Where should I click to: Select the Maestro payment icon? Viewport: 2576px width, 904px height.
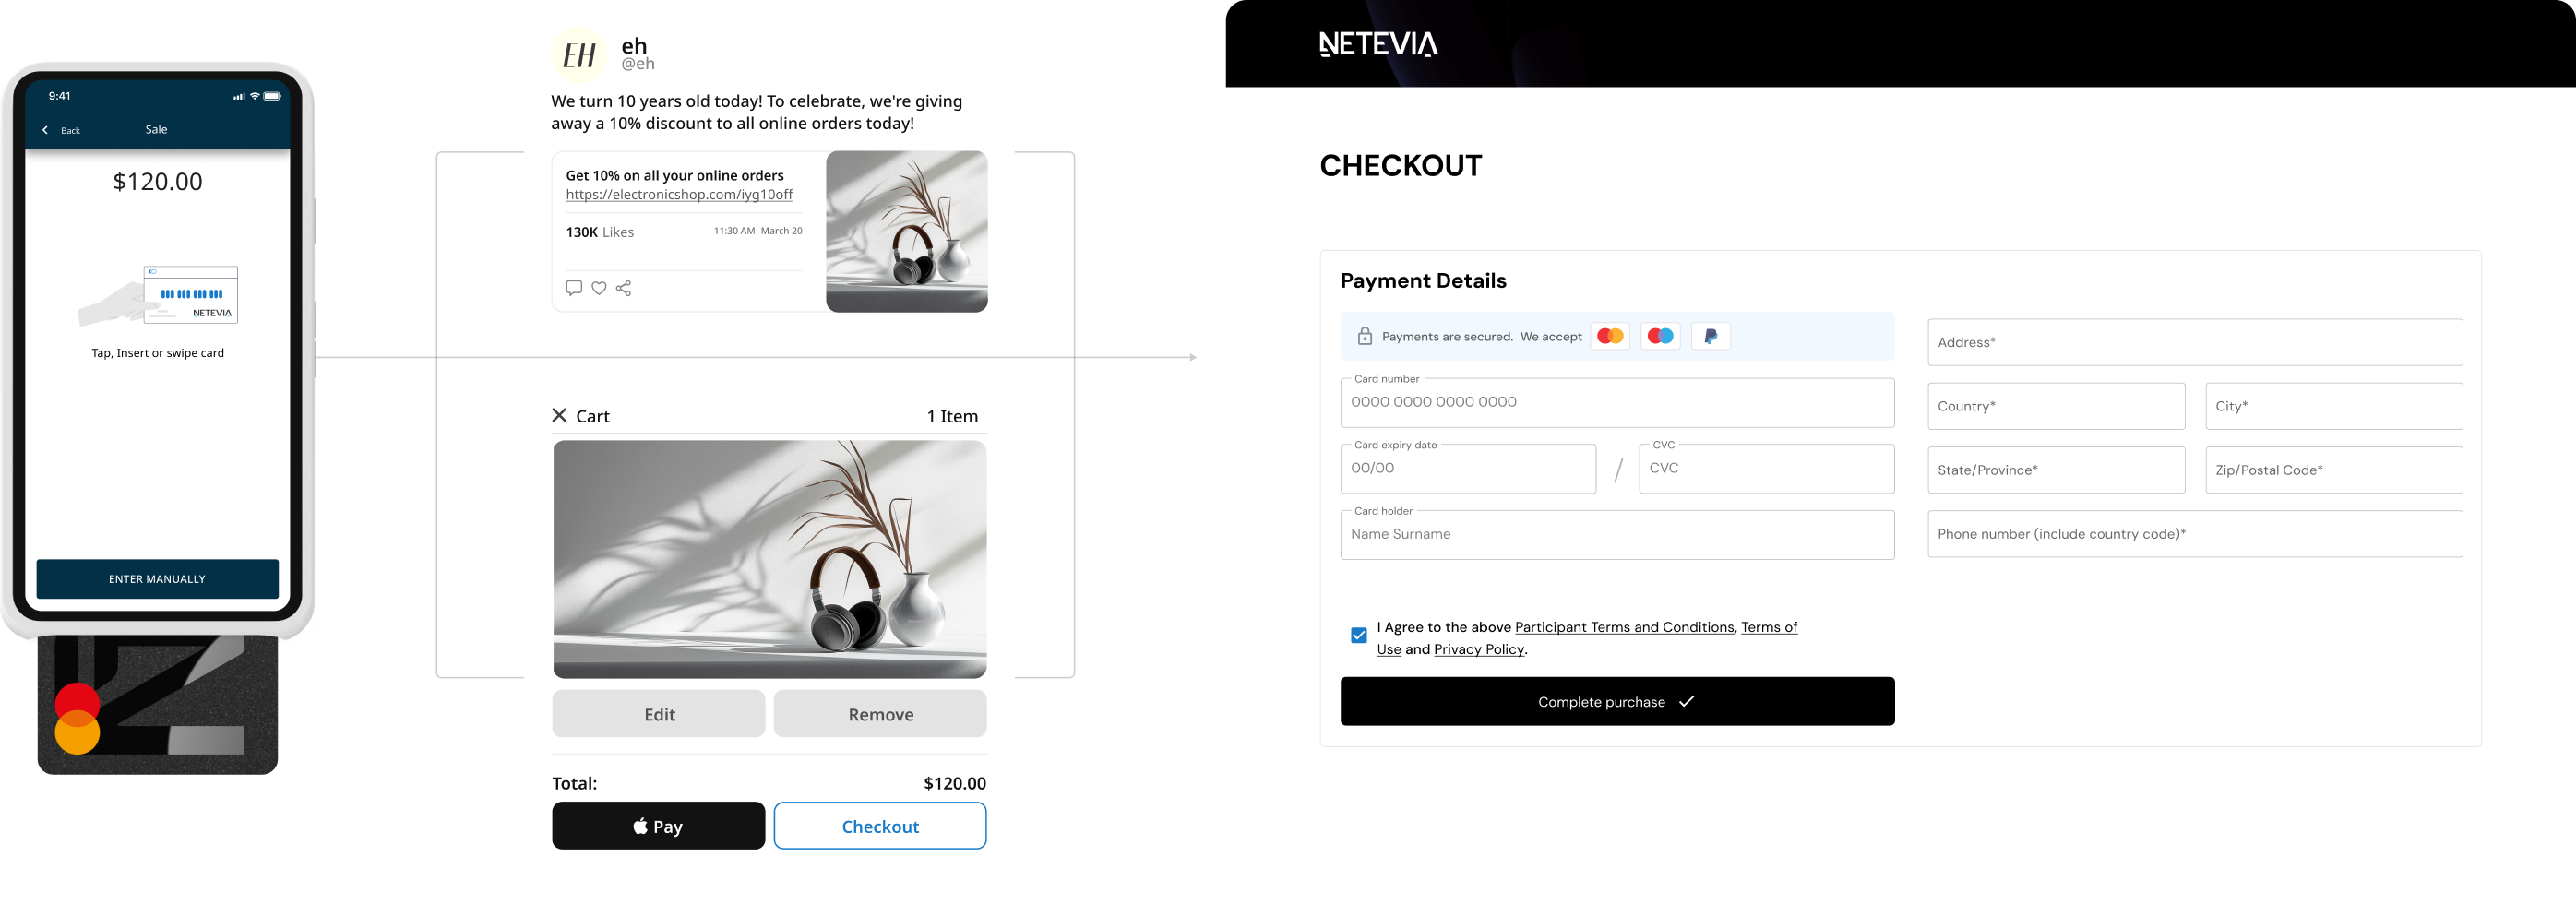(x=1660, y=336)
